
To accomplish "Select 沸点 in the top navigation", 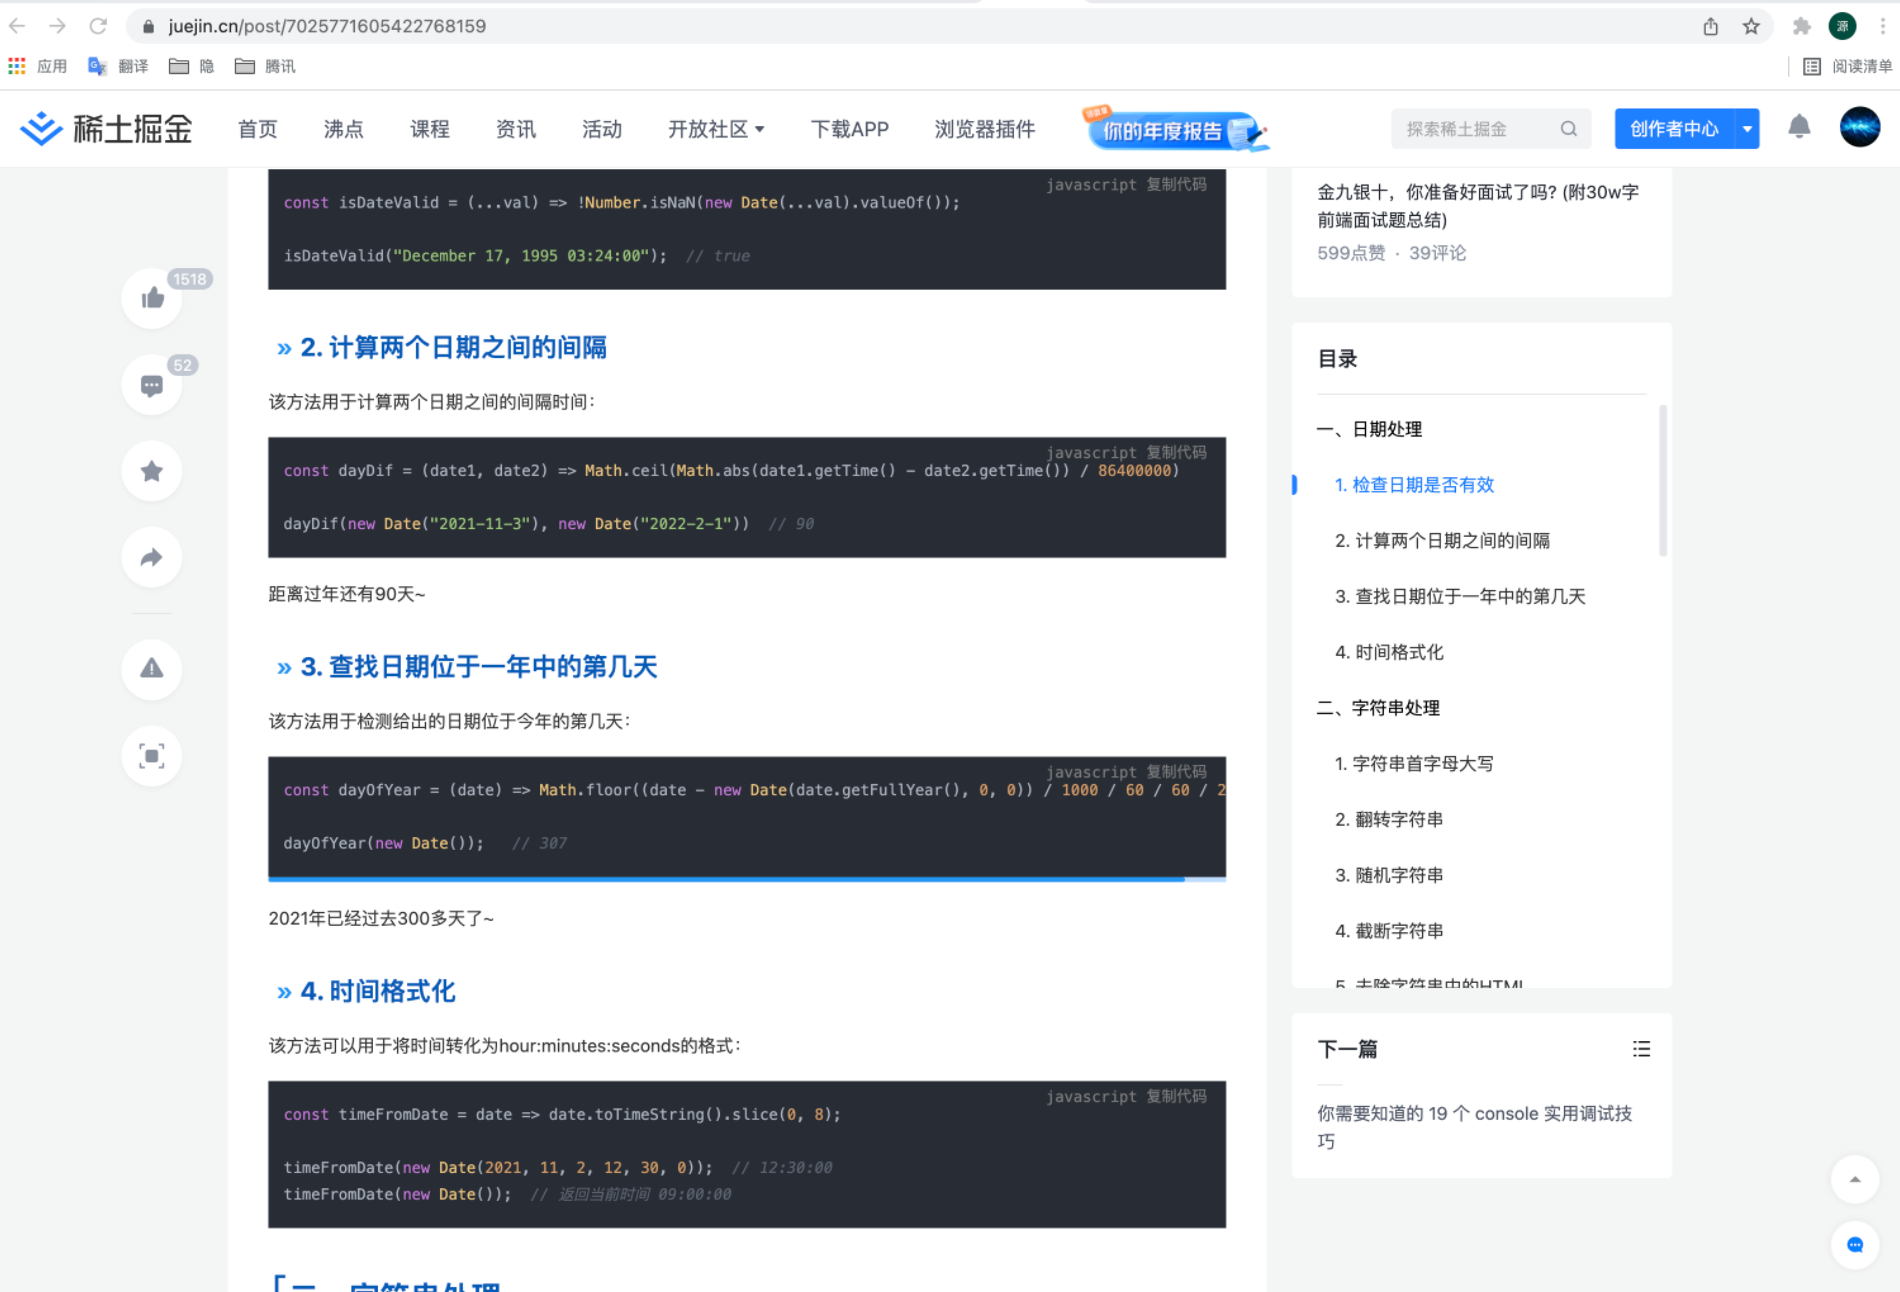I will coord(343,128).
